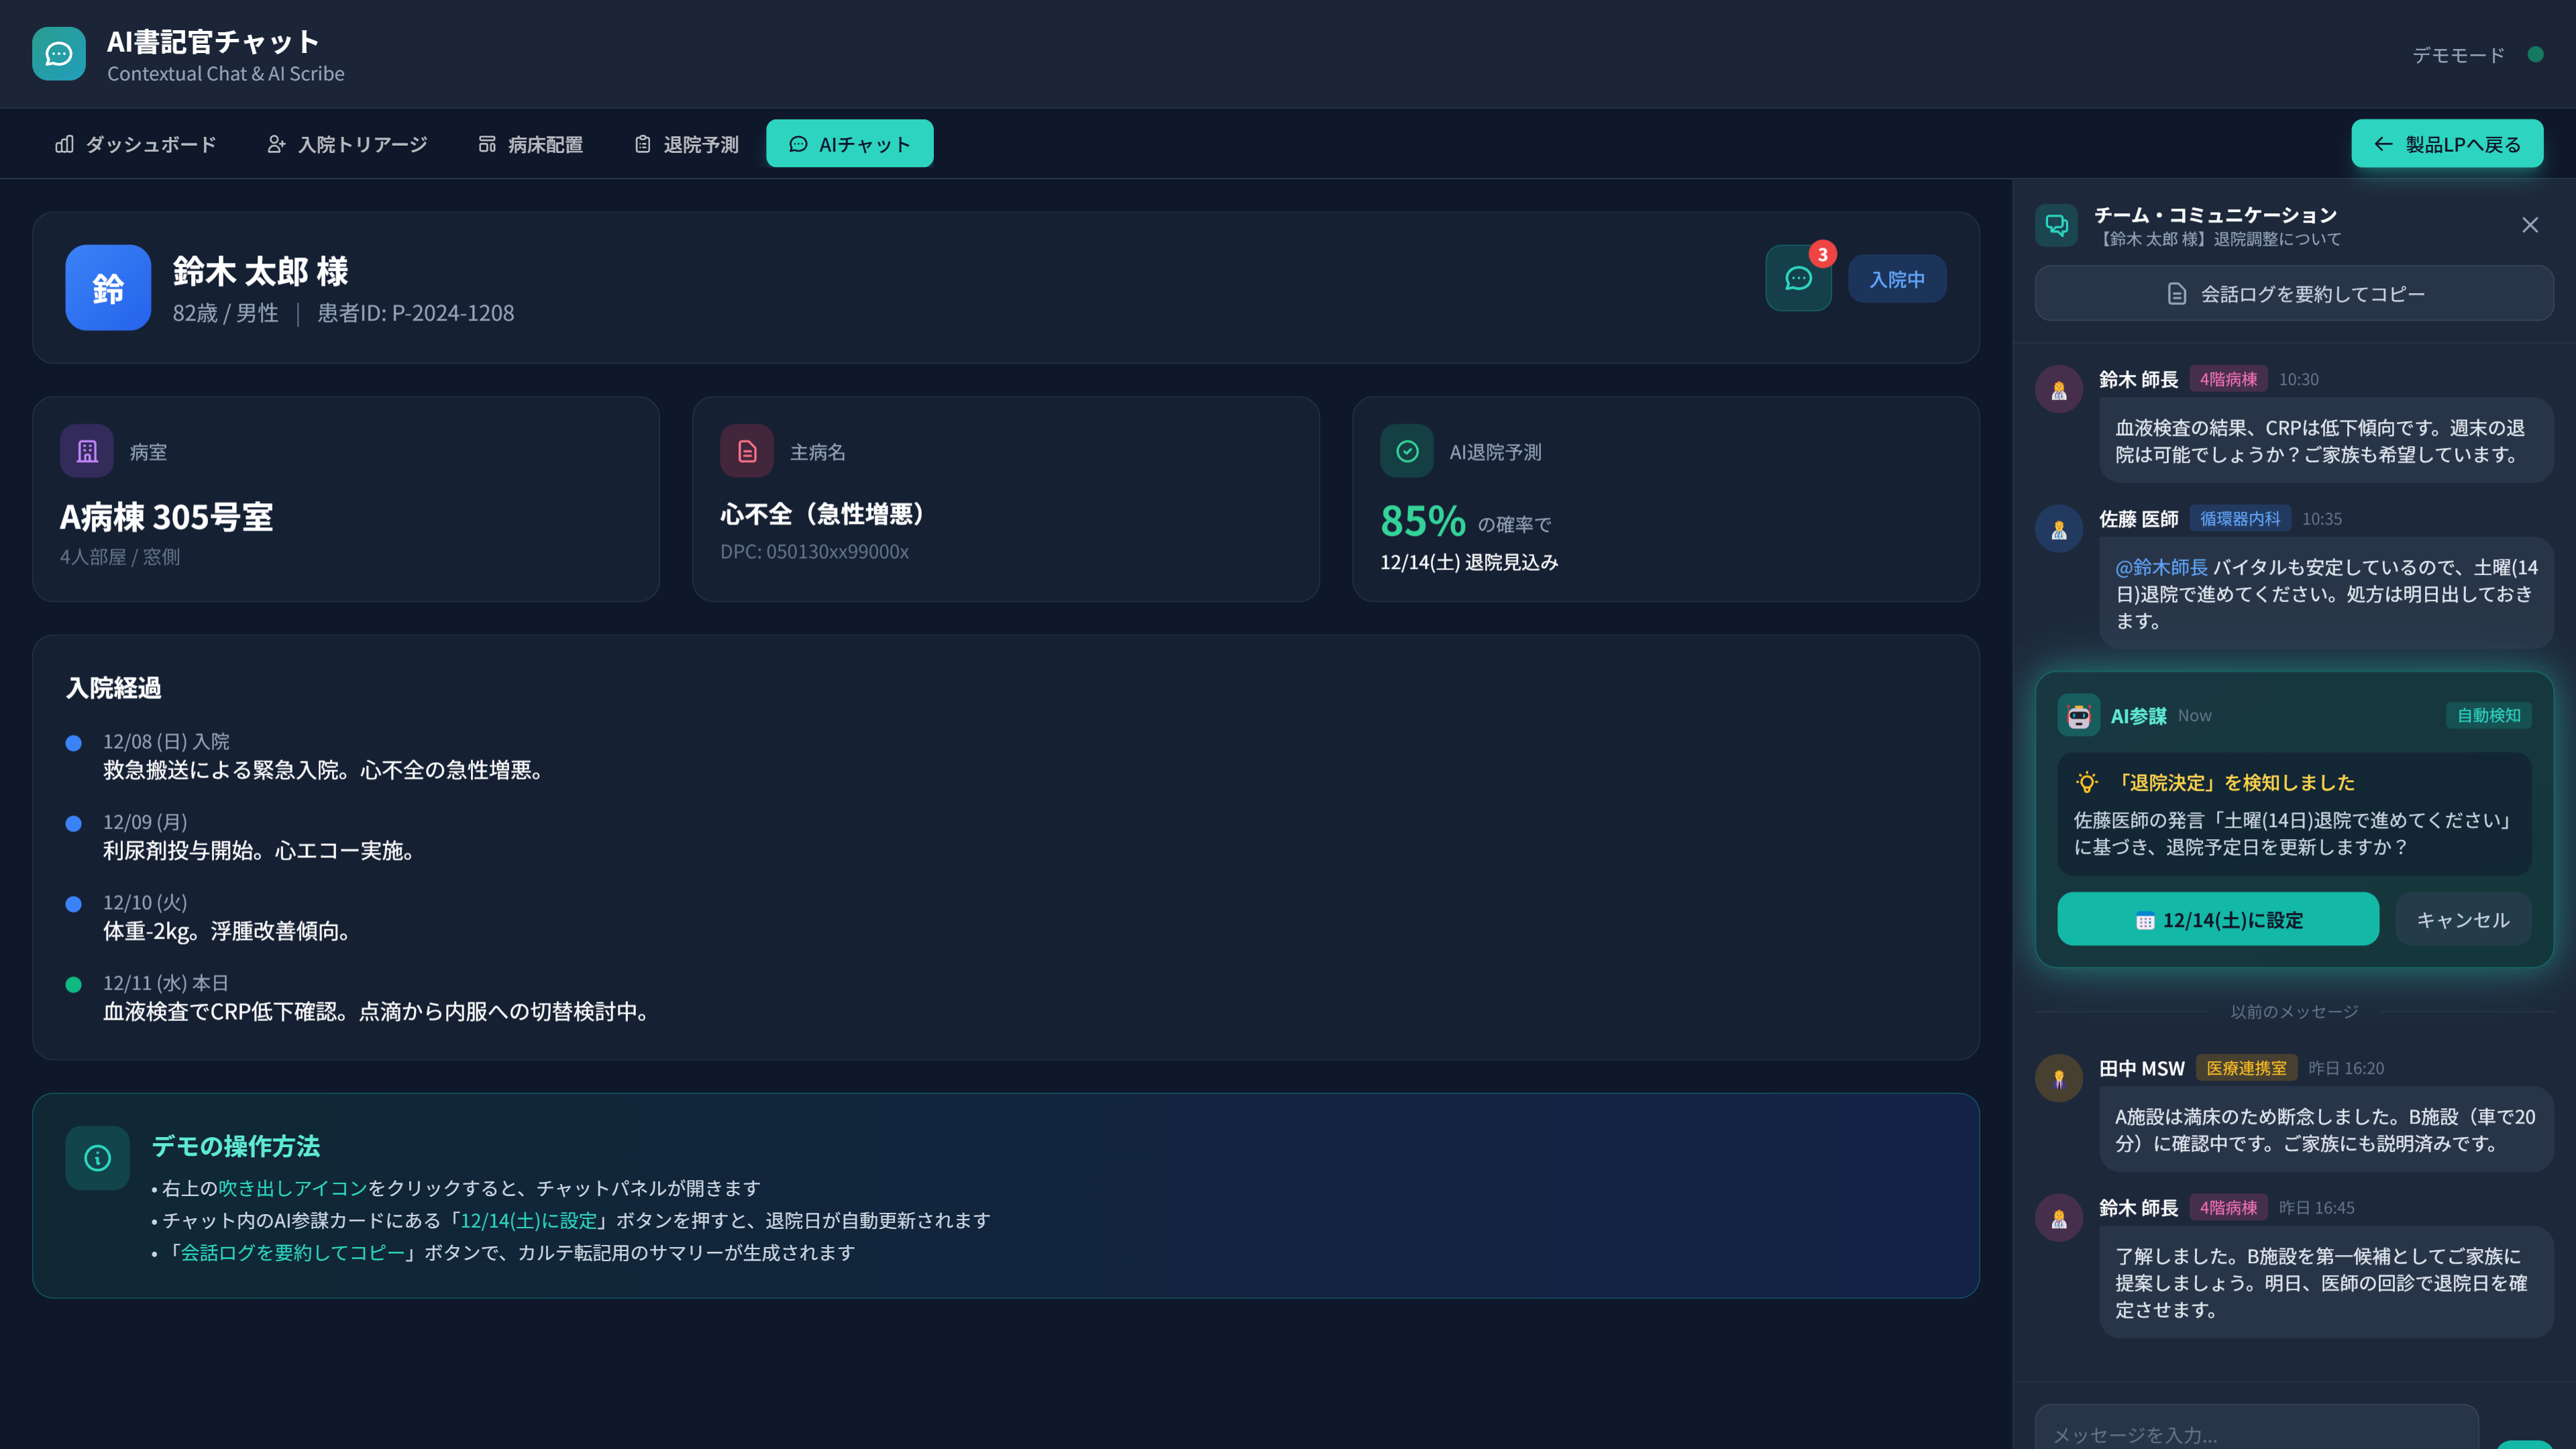The height and width of the screenshot is (1449, 2576).
Task: Click the キャンセル button in AI card
Action: point(2462,919)
